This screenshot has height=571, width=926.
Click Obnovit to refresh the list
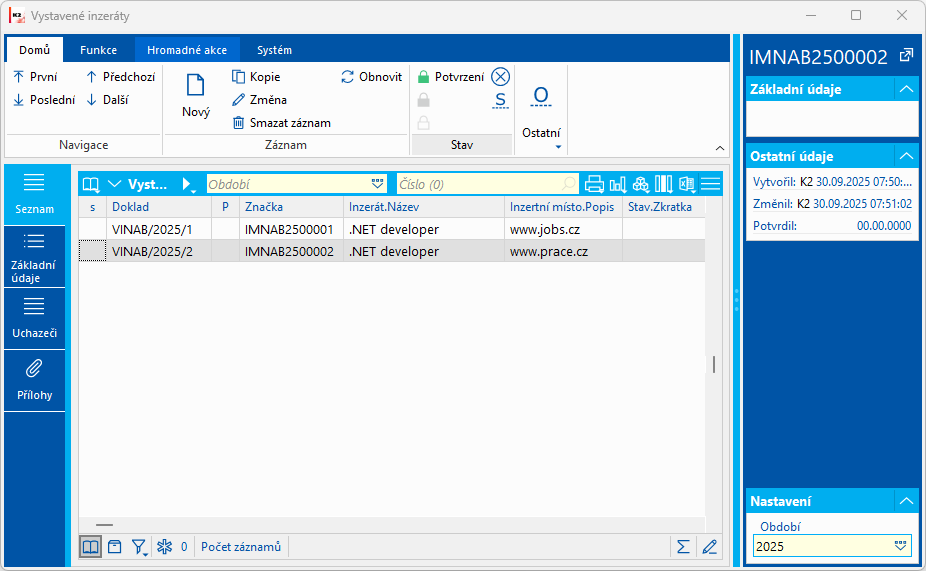click(371, 77)
